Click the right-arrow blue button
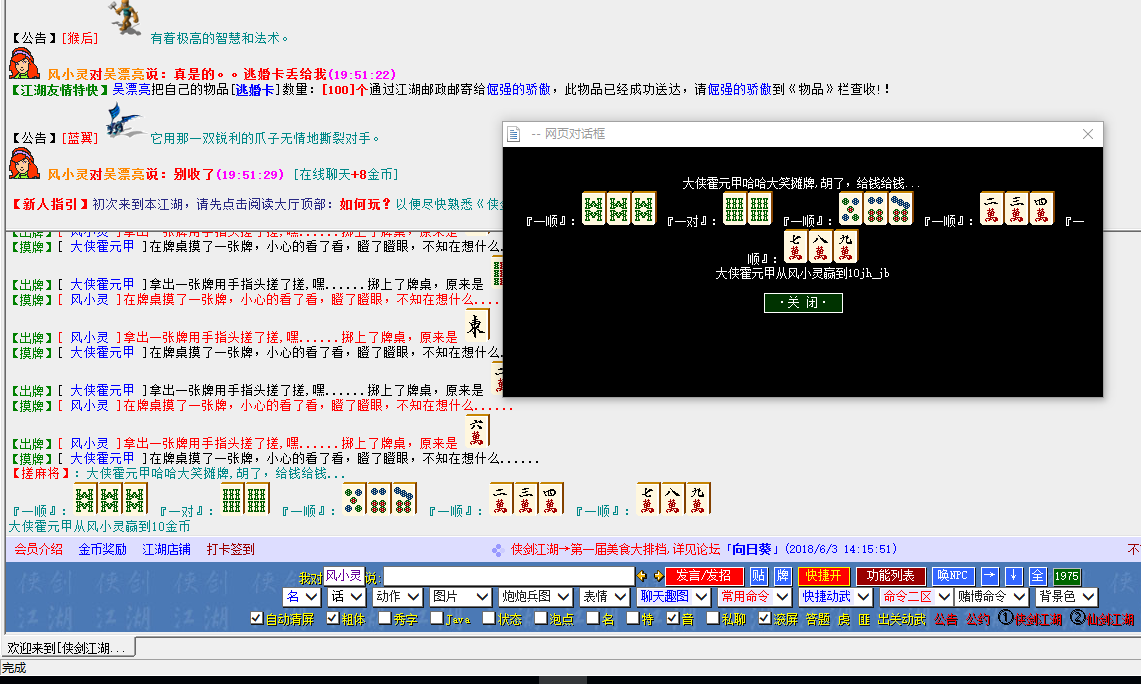This screenshot has height=684, width=1141. coord(989,576)
